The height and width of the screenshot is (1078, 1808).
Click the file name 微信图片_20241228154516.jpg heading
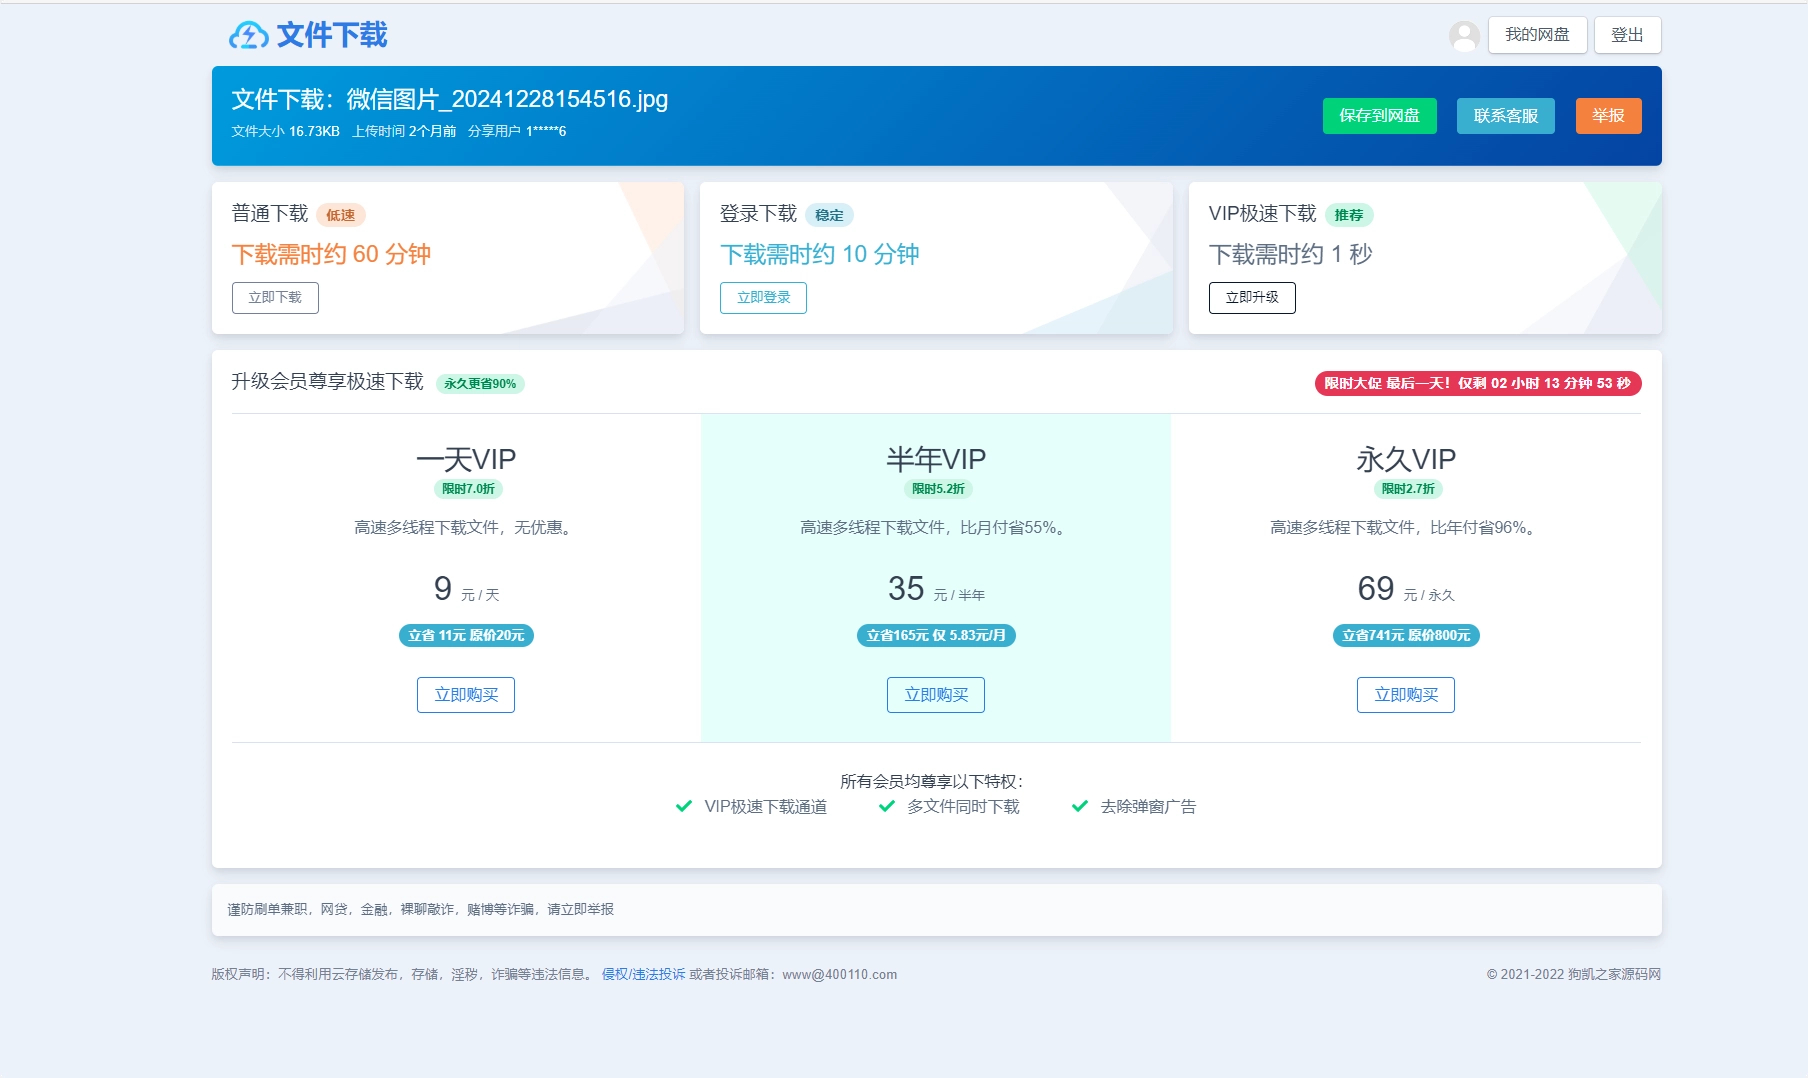click(507, 99)
